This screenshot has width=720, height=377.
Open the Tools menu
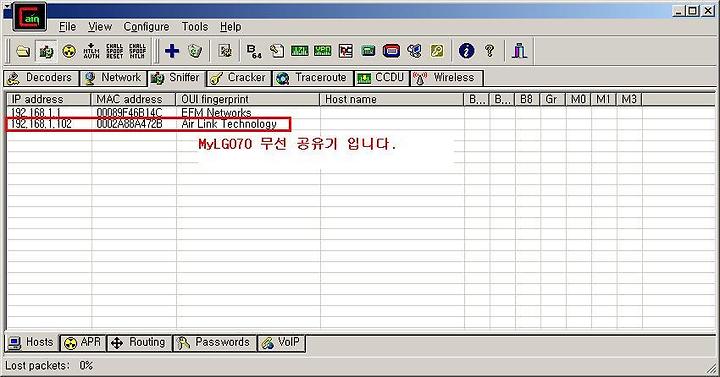click(x=195, y=27)
